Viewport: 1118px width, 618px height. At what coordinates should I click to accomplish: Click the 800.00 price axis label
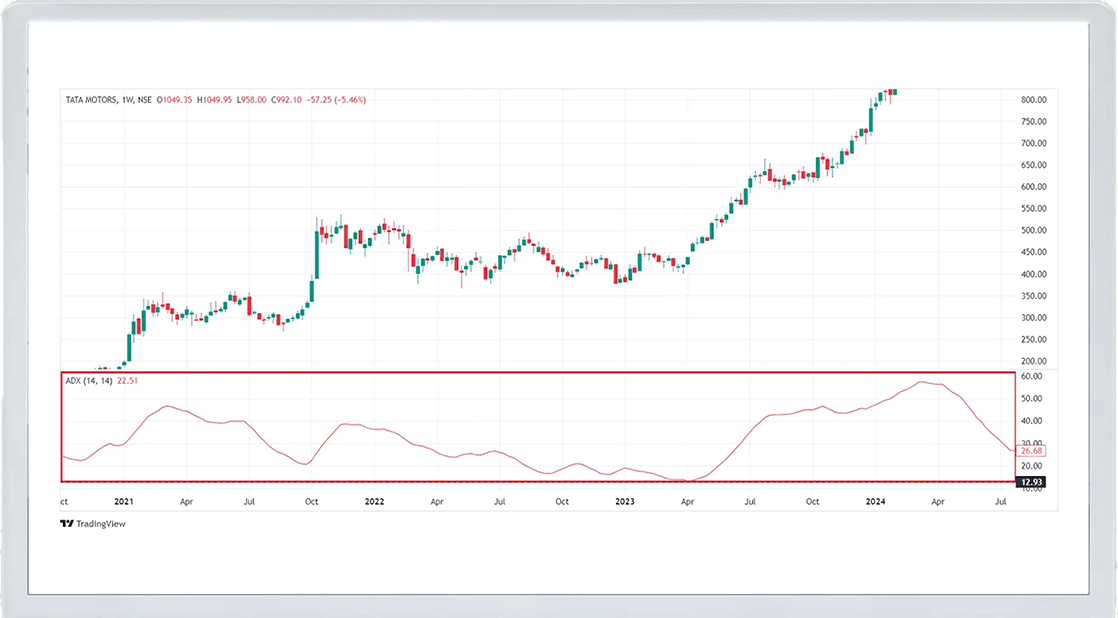point(1034,100)
